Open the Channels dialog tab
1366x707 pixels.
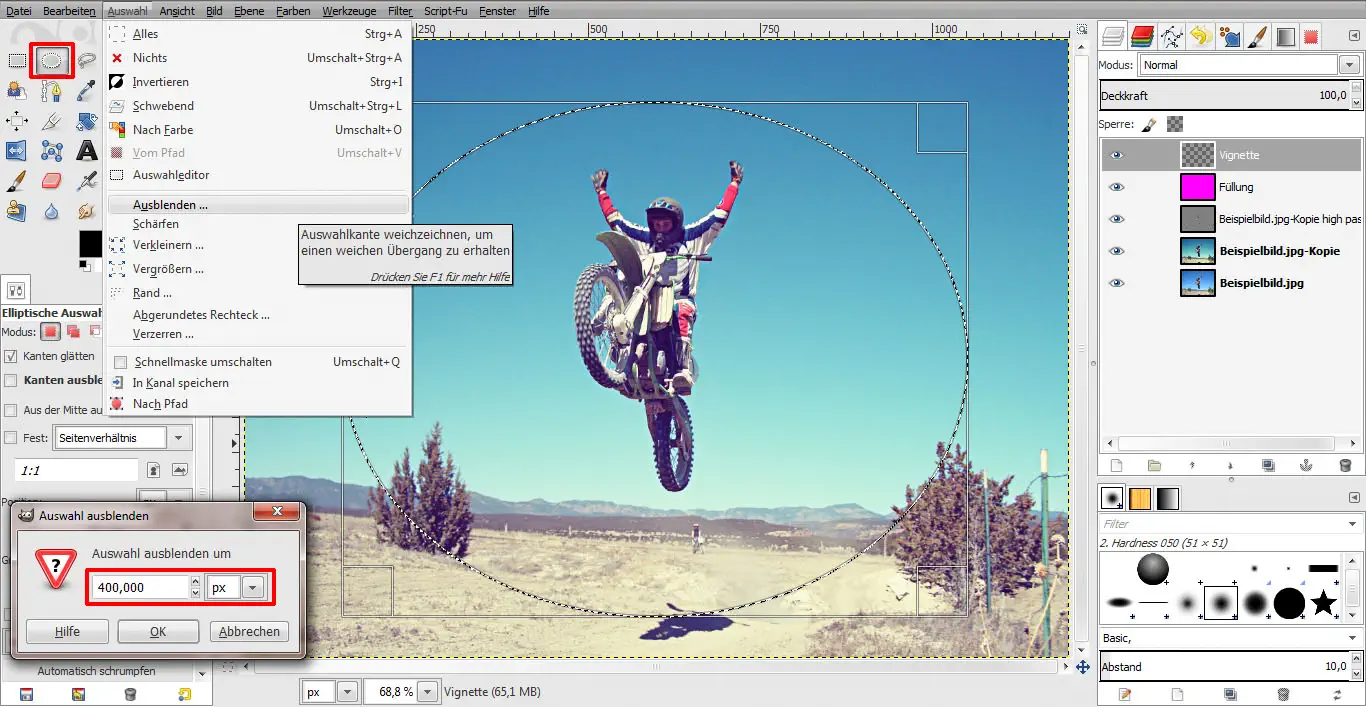coord(1141,36)
